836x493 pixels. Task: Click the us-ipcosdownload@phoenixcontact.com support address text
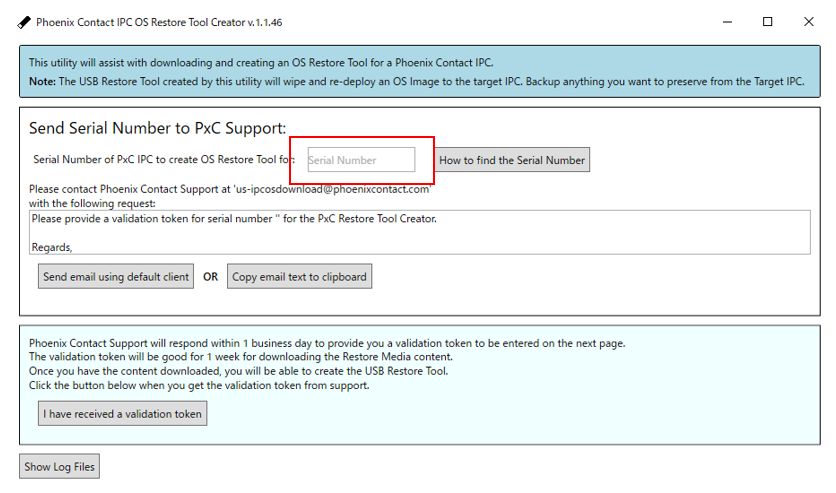point(333,189)
